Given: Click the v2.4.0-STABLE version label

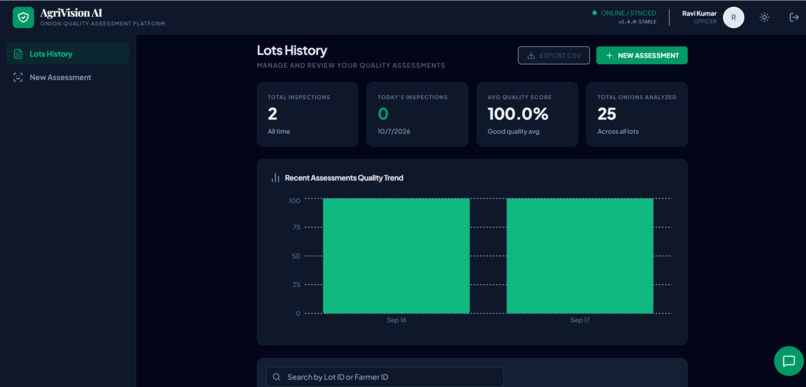Looking at the screenshot, I should [x=637, y=22].
